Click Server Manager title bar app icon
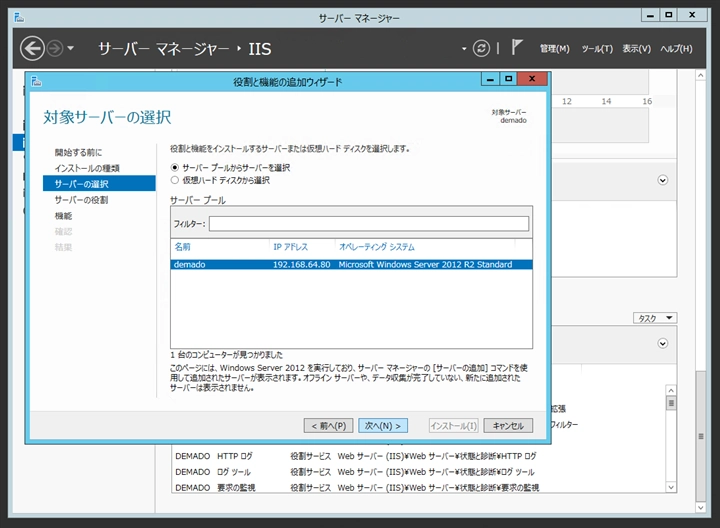 tap(19, 18)
